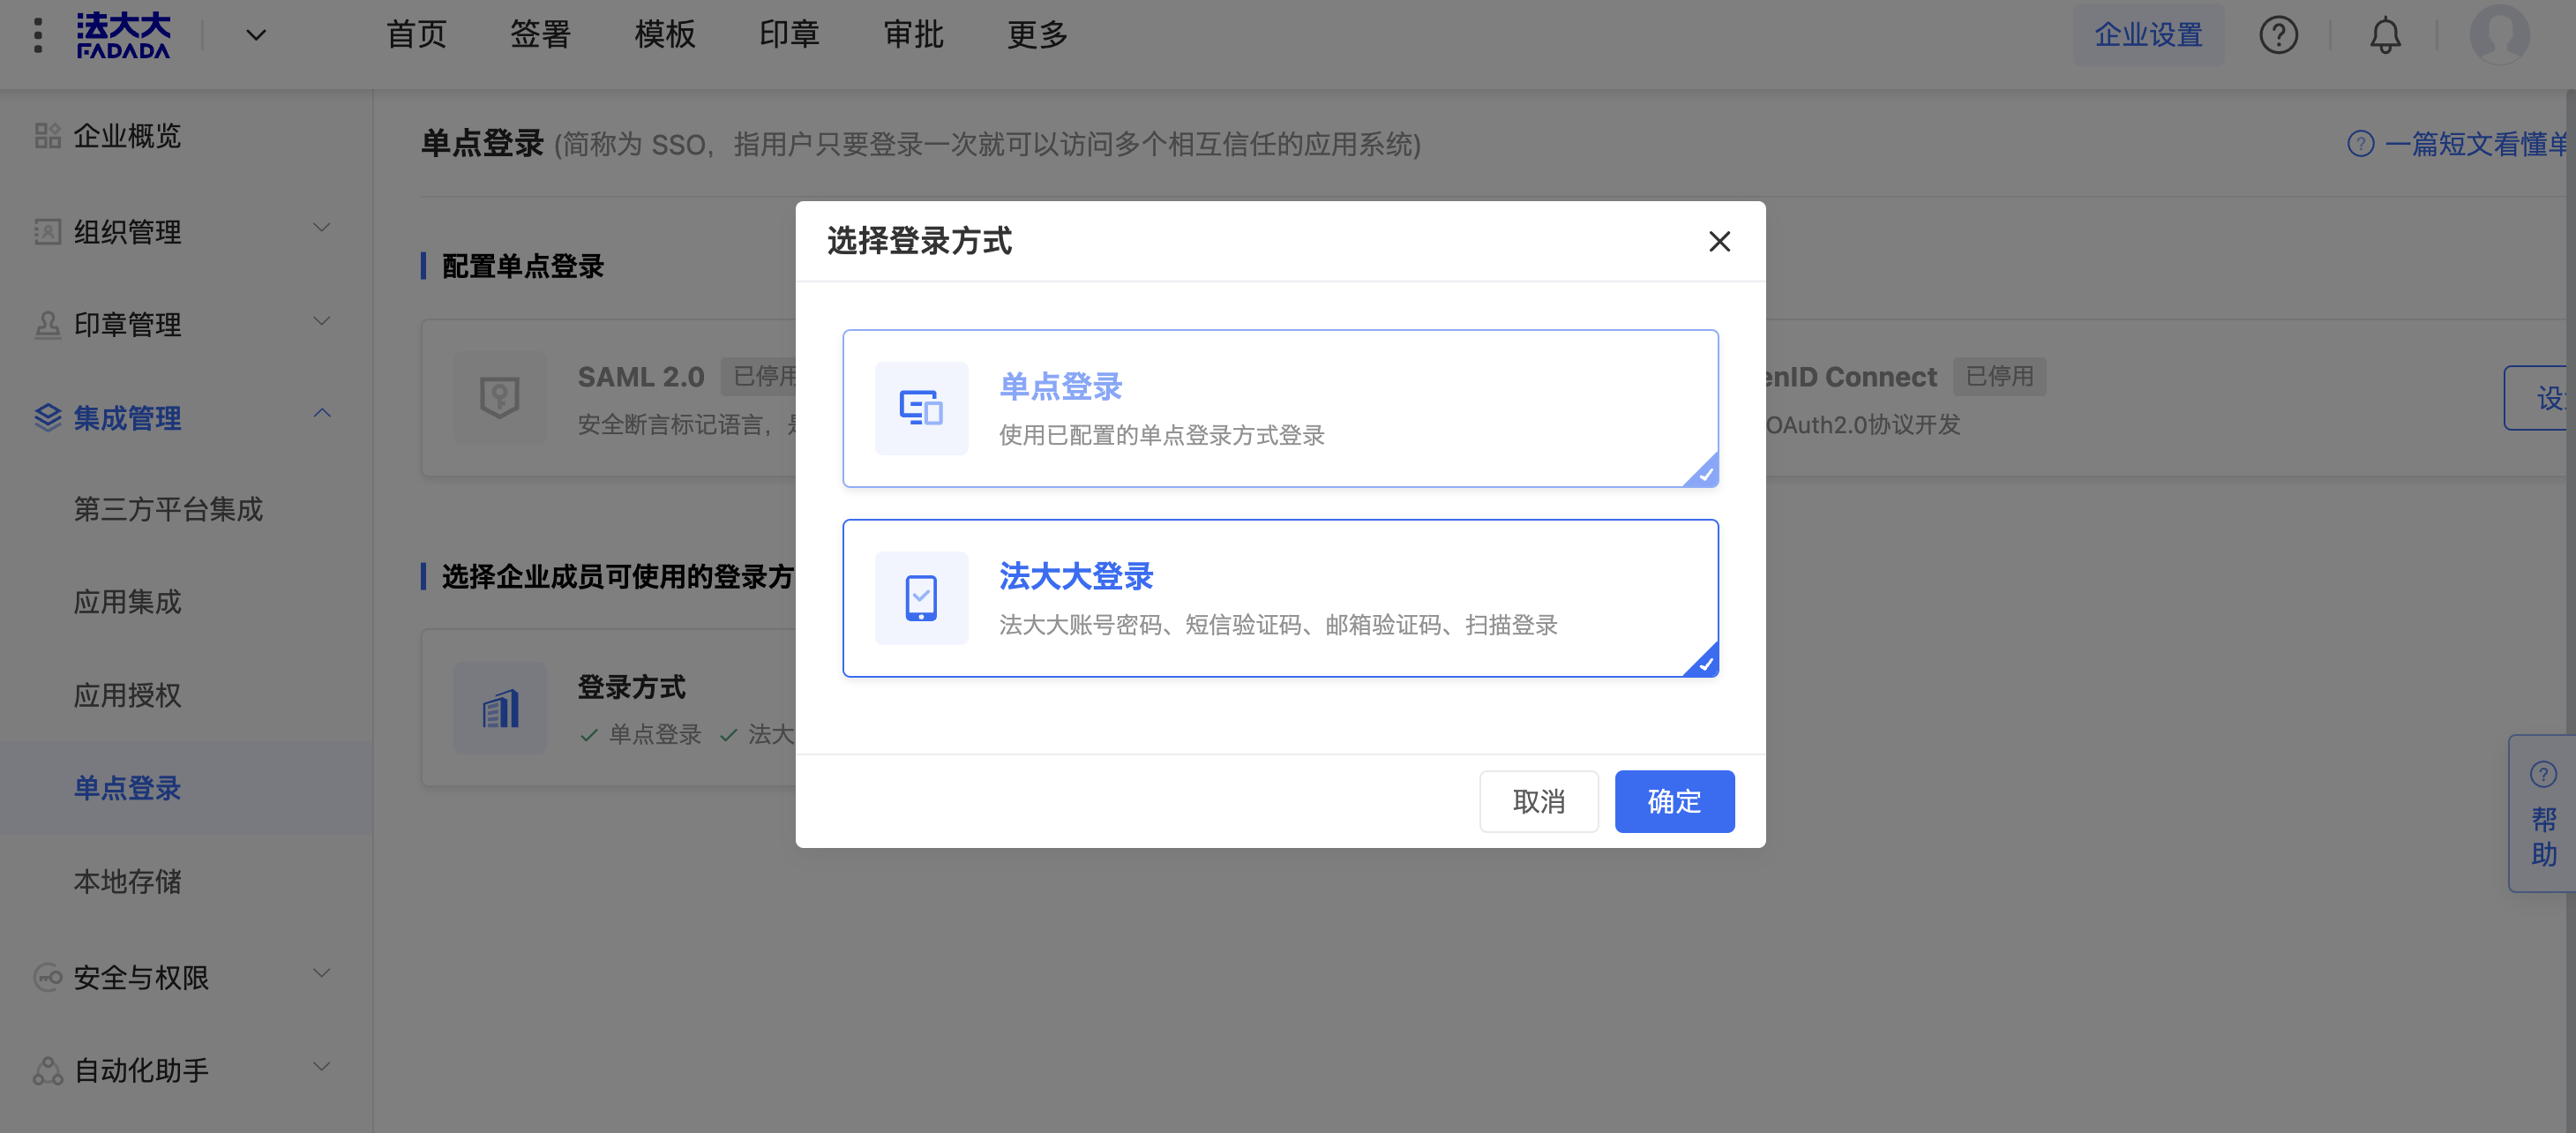Click the 安全与权限 key icon

click(47, 977)
